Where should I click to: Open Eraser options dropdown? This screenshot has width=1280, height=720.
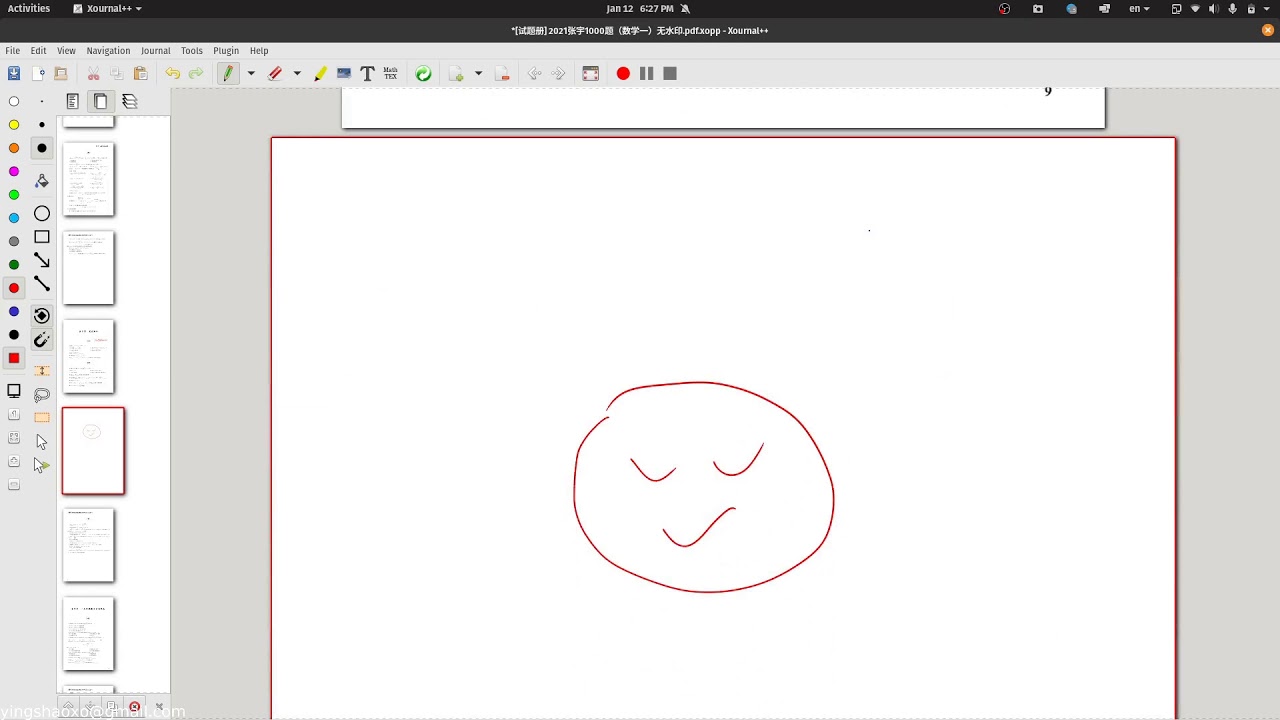click(x=297, y=73)
